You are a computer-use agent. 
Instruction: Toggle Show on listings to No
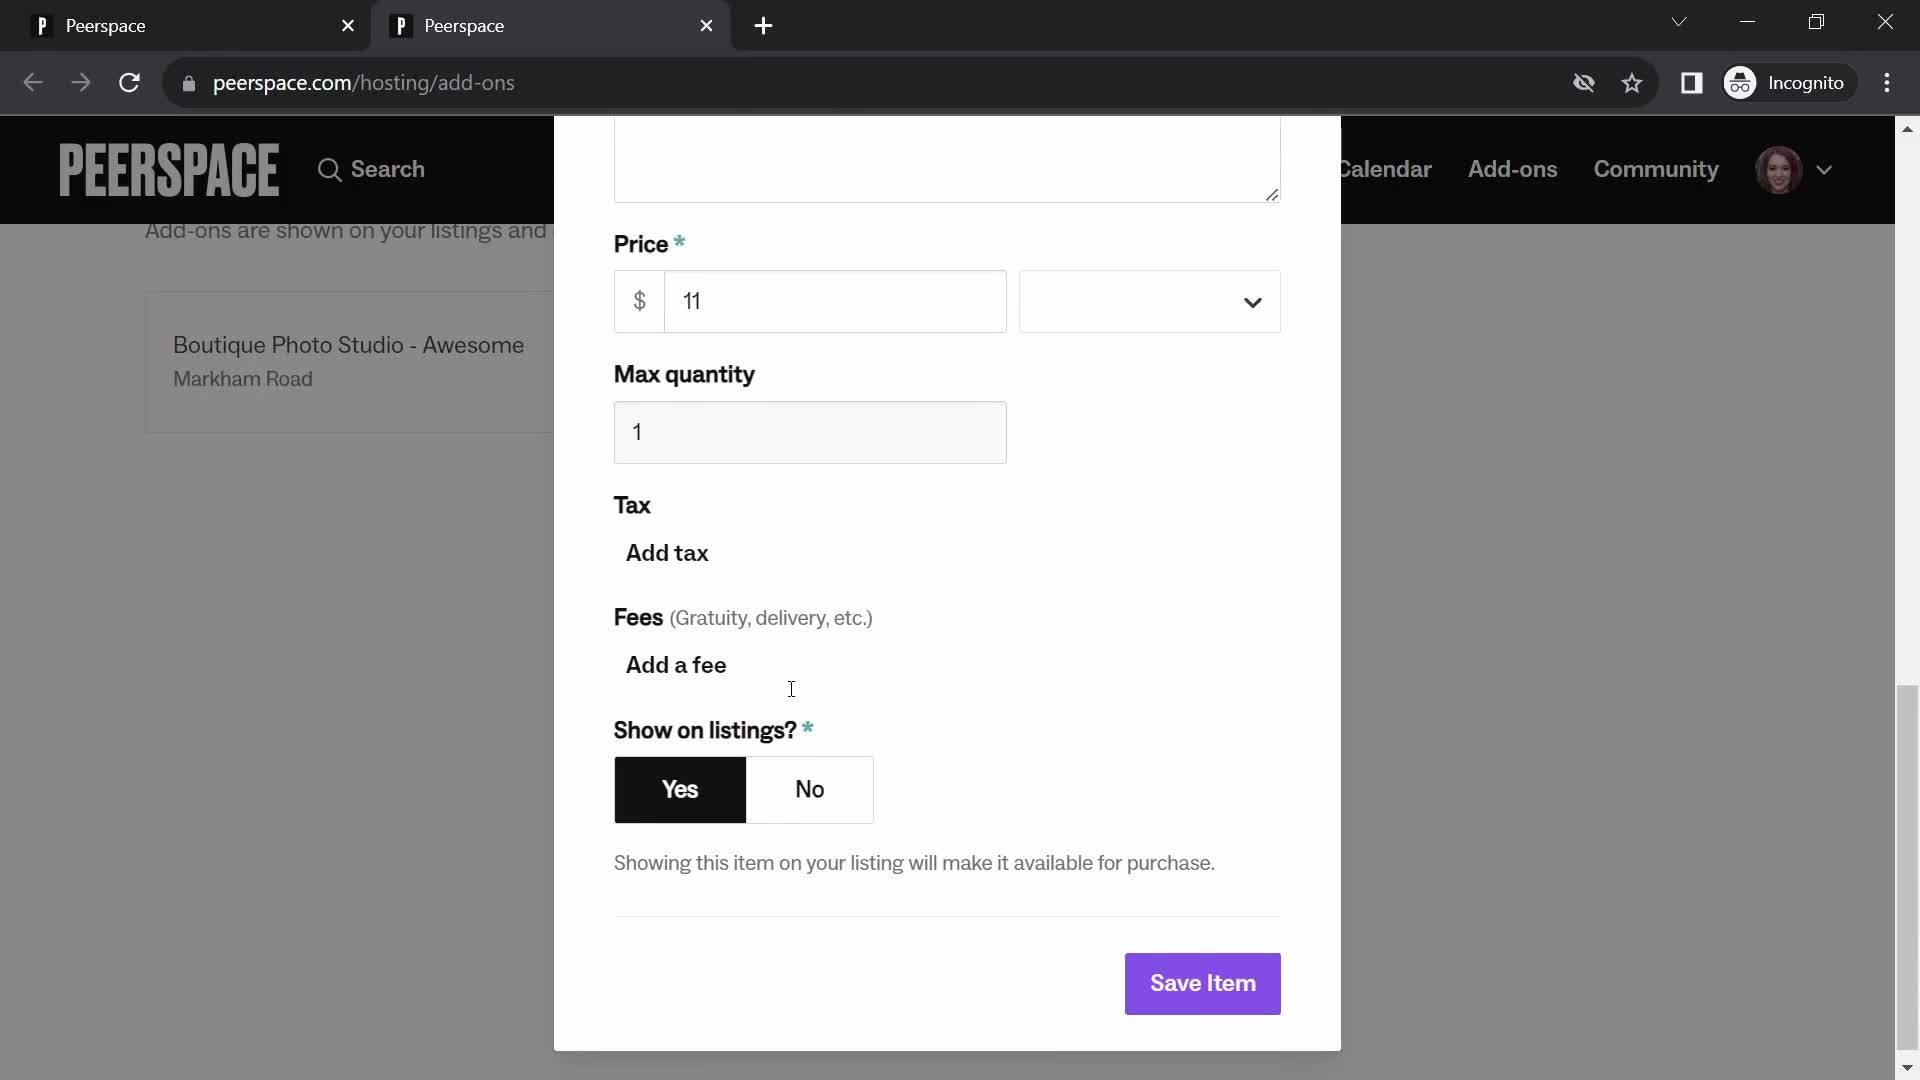click(x=808, y=789)
